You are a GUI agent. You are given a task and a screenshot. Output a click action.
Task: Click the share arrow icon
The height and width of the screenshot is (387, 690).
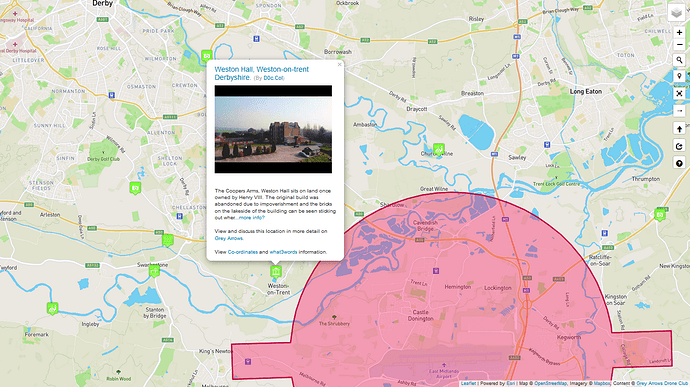coord(679,146)
